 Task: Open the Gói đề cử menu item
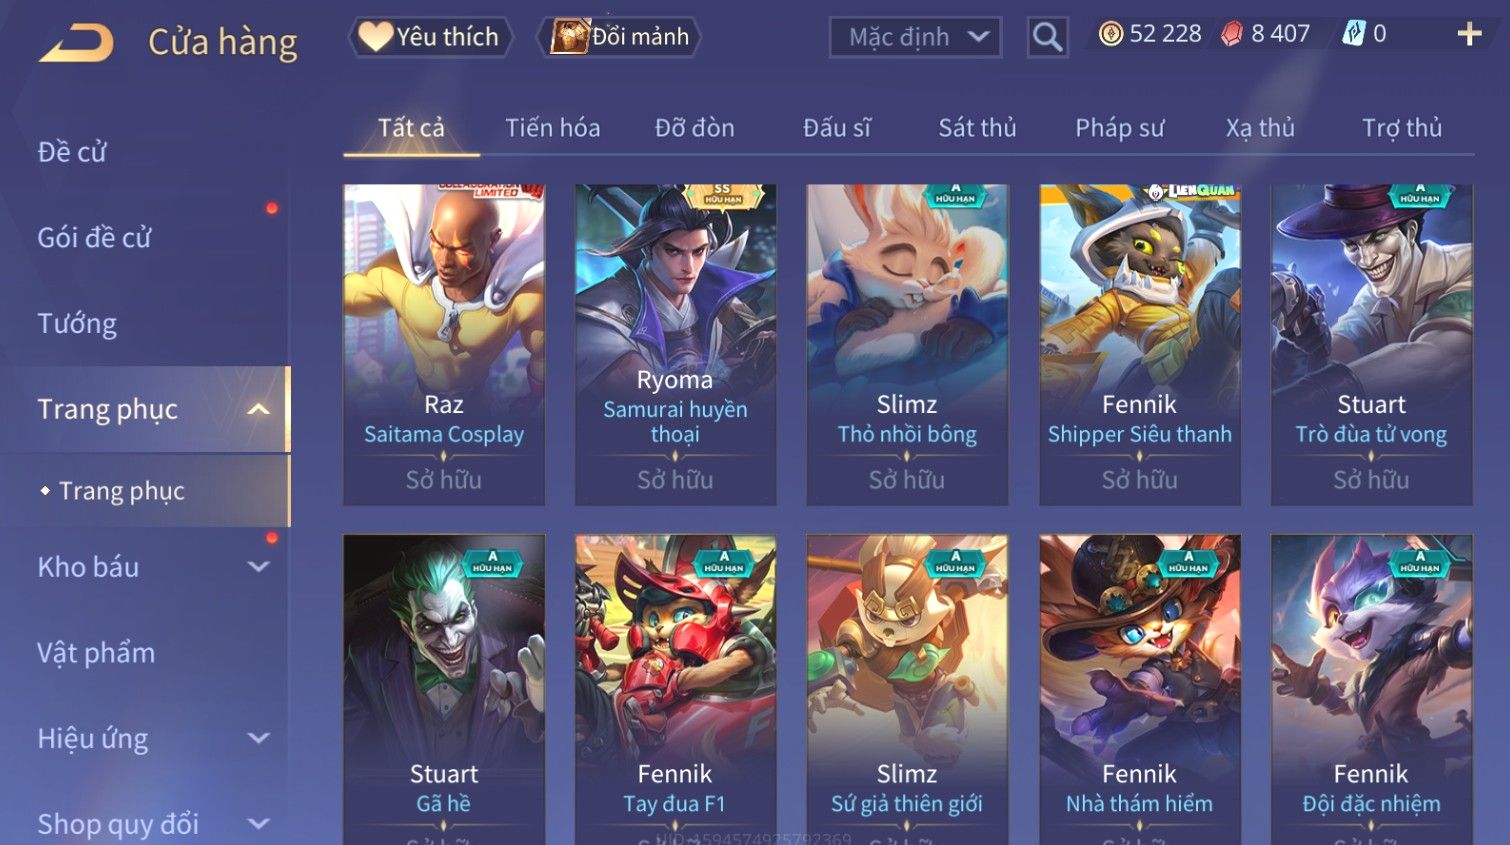(x=94, y=238)
